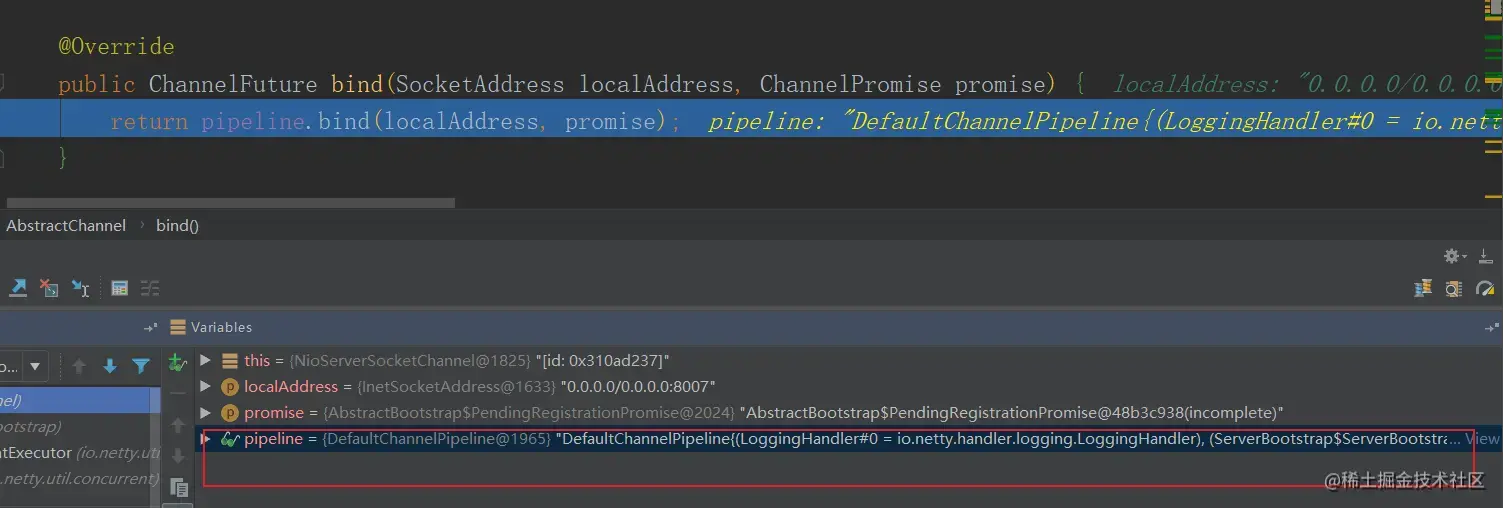Open the debug settings gear menu
1503x508 pixels.
click(x=1454, y=256)
